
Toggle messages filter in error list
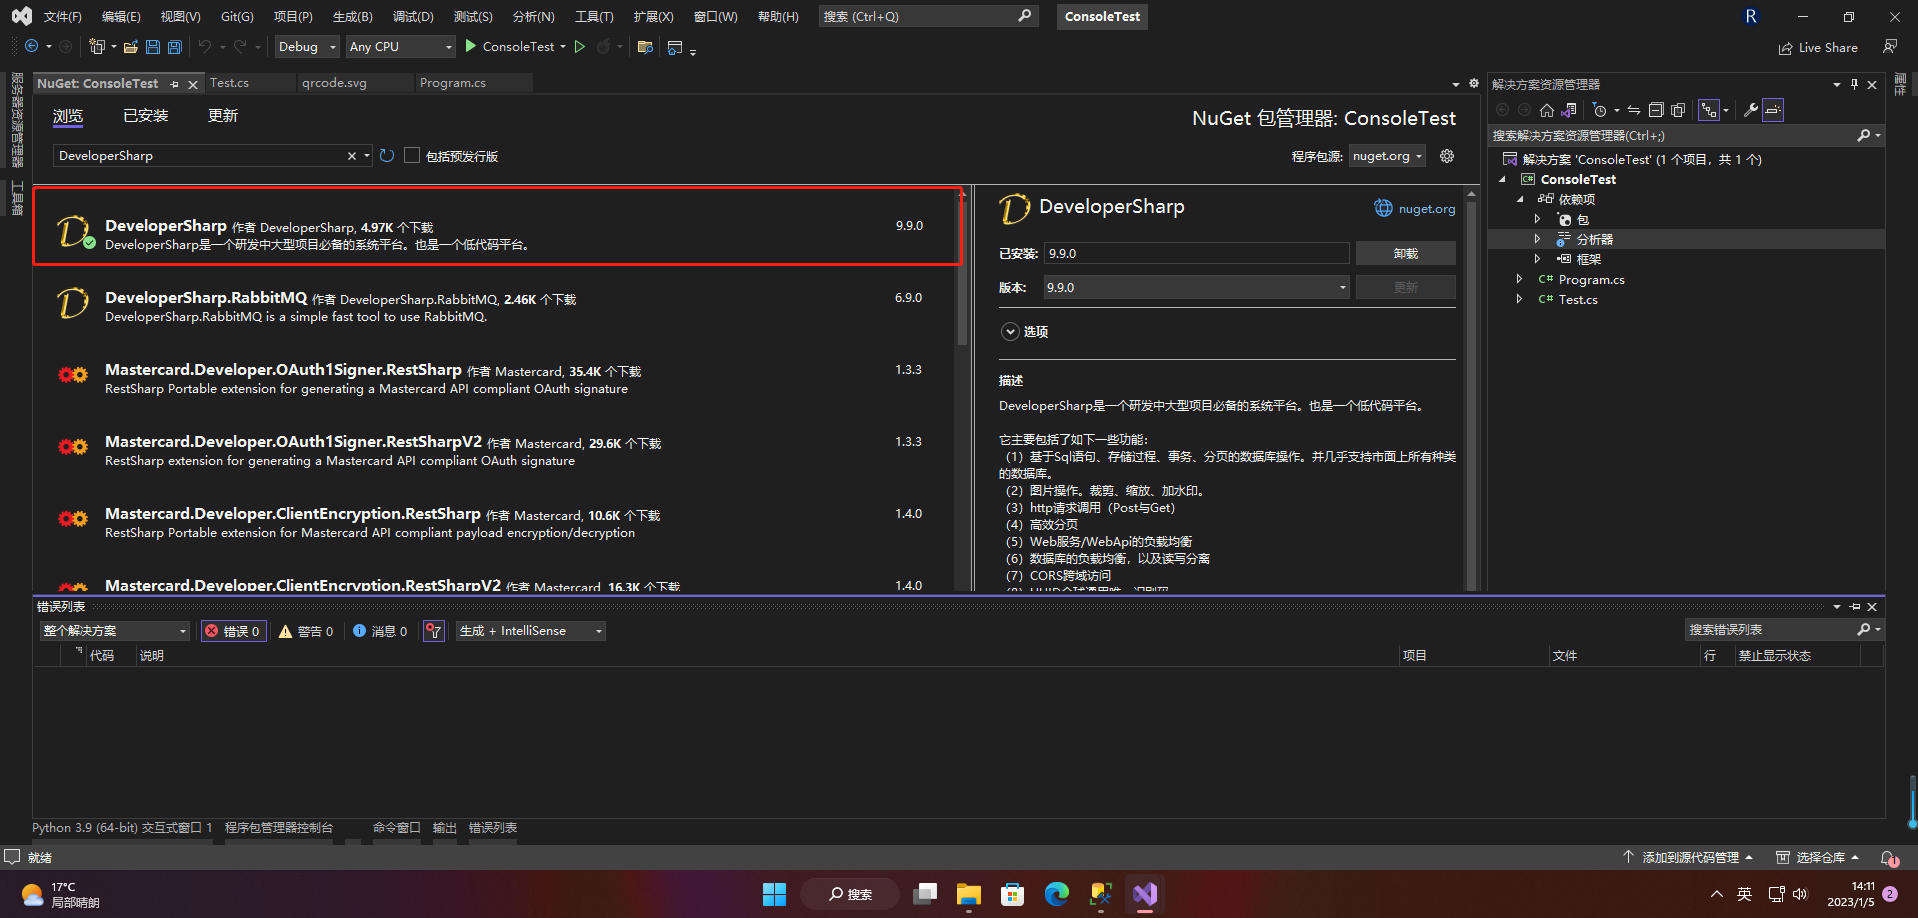click(380, 631)
